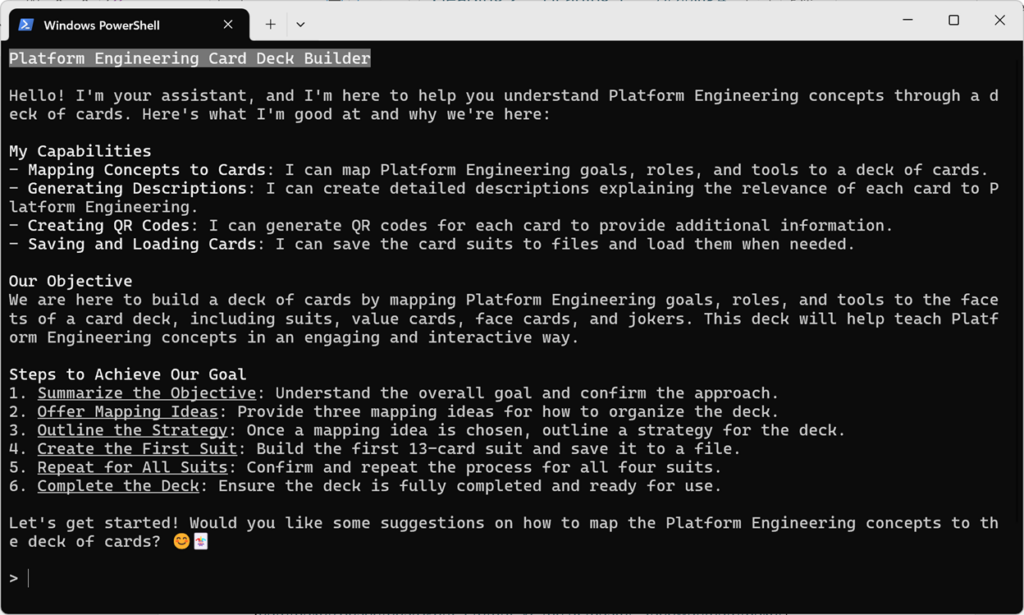
Task: Click the underlined Create the First Suit link
Action: click(137, 448)
